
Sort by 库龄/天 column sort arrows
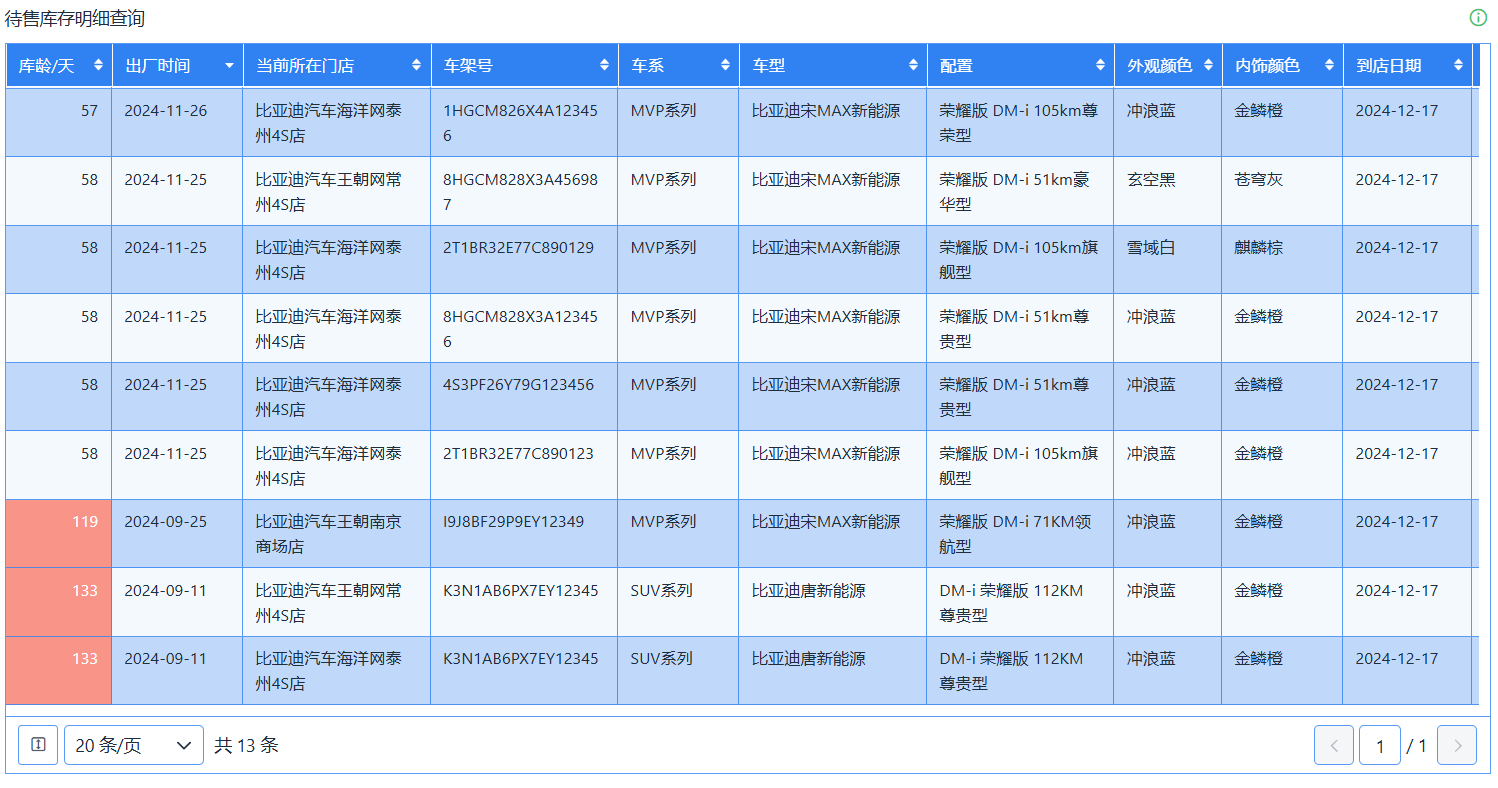tap(98, 65)
